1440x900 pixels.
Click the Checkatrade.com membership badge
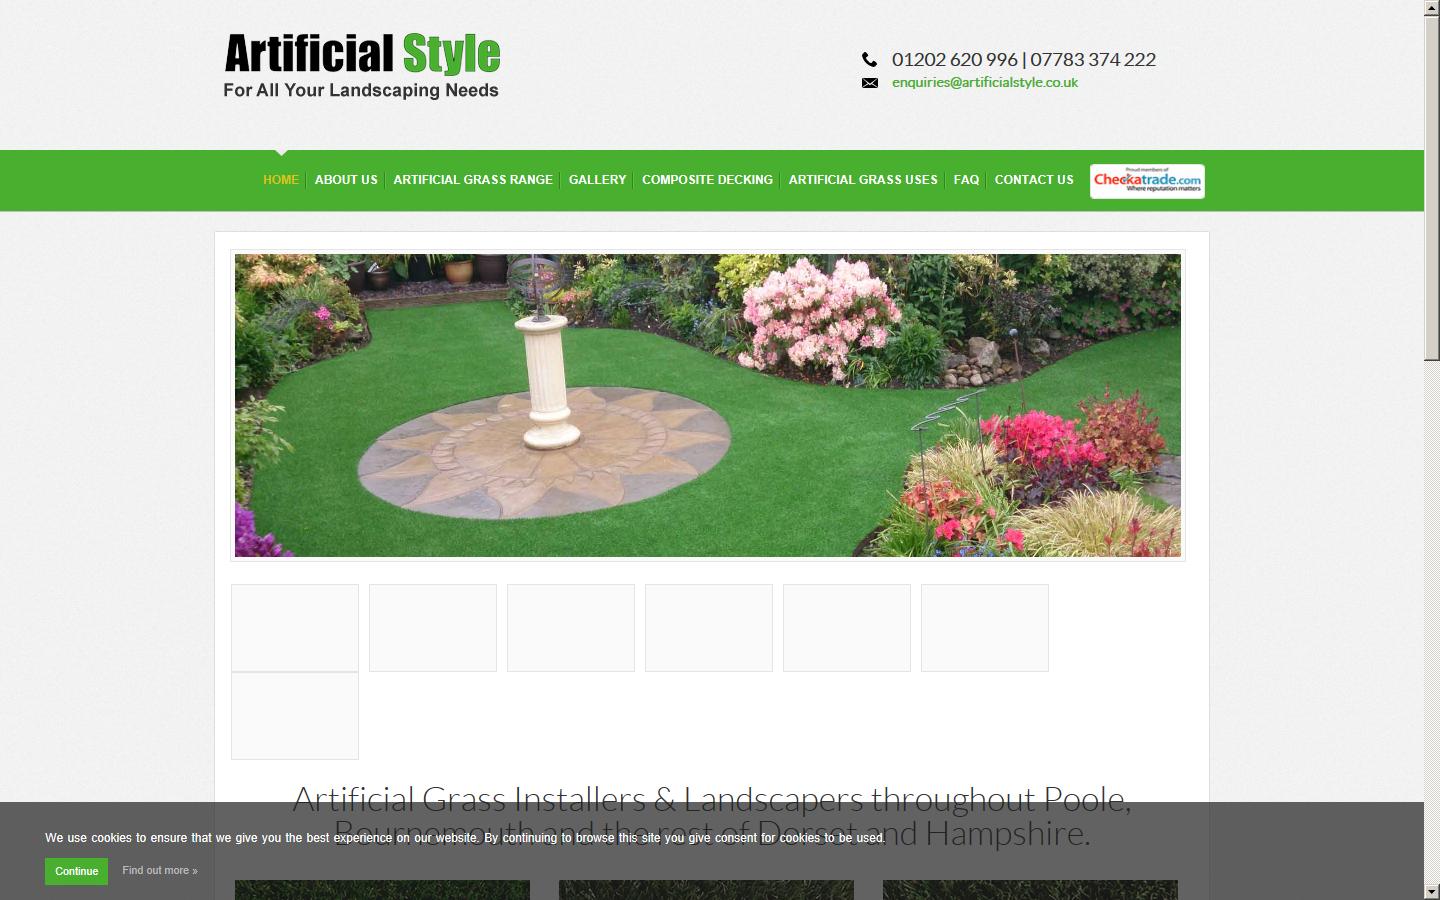pyautogui.click(x=1147, y=181)
